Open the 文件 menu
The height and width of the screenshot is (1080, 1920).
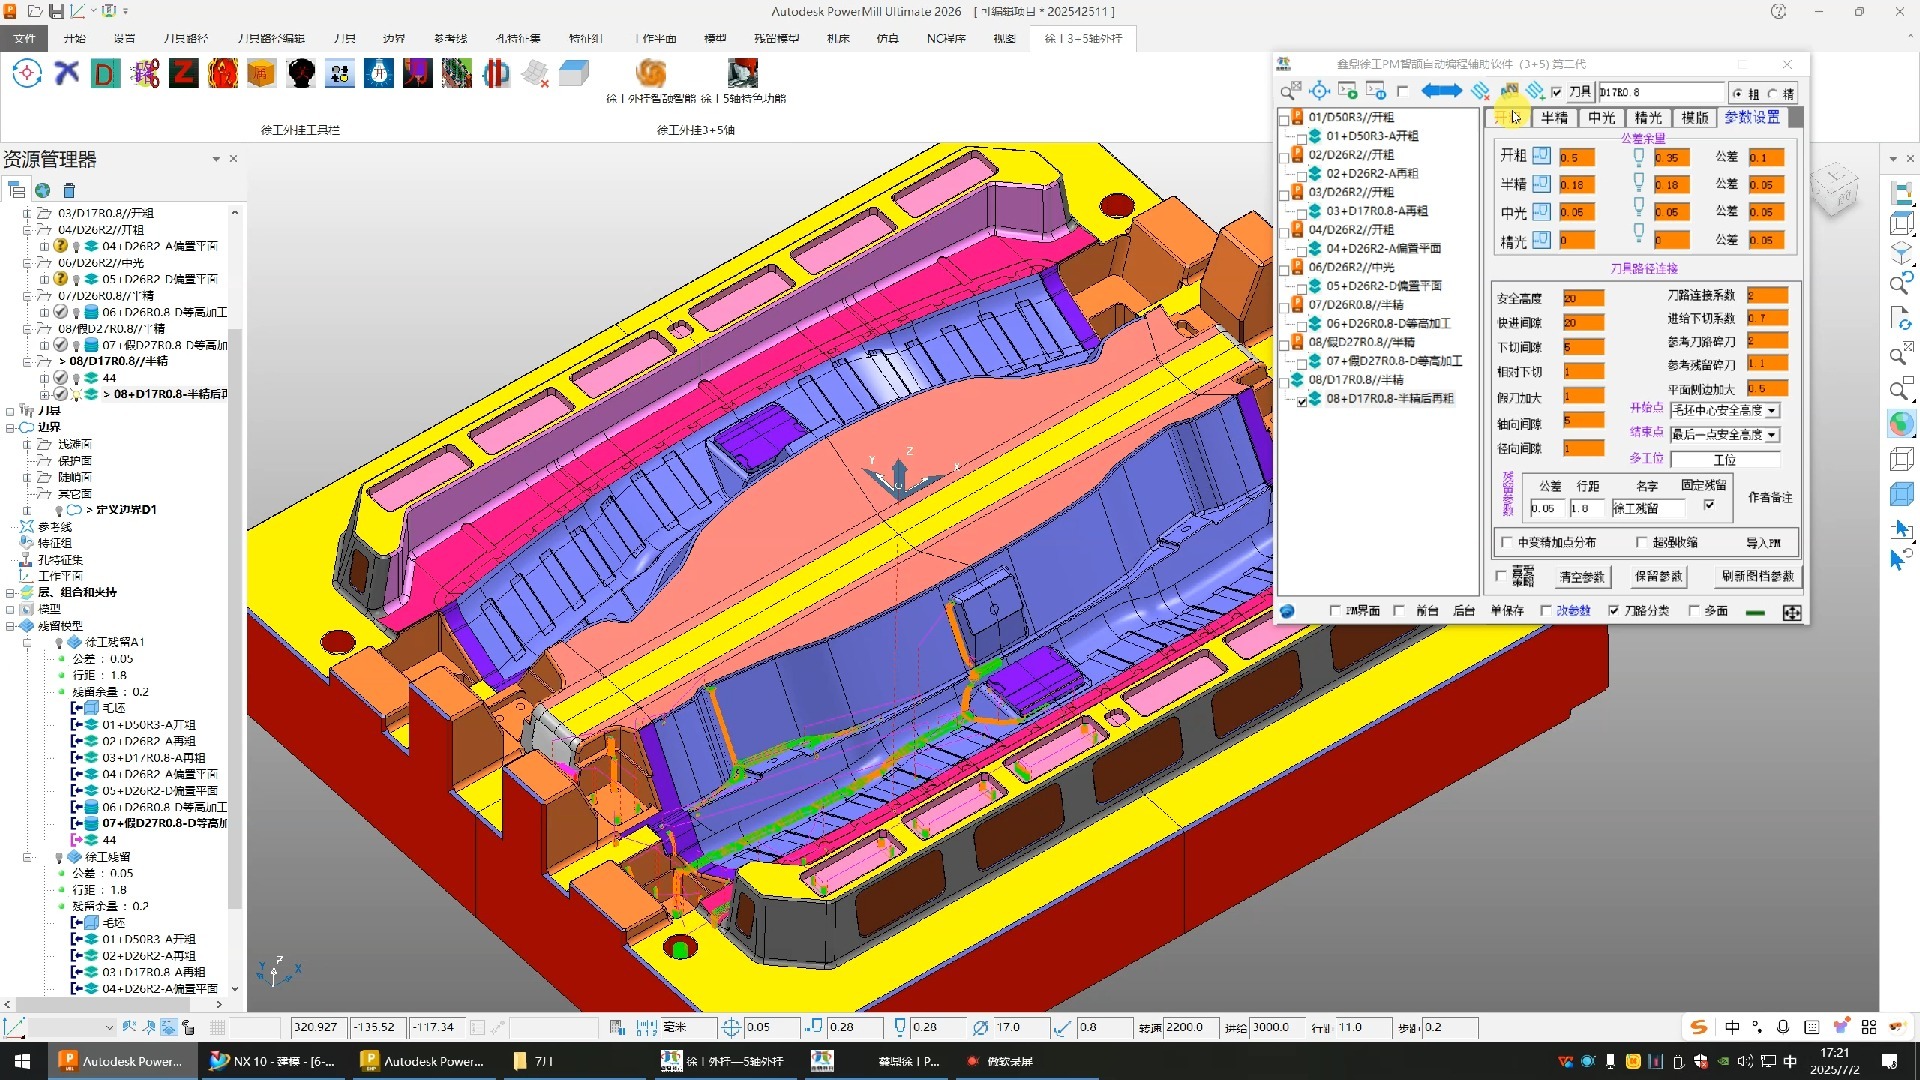(x=25, y=38)
